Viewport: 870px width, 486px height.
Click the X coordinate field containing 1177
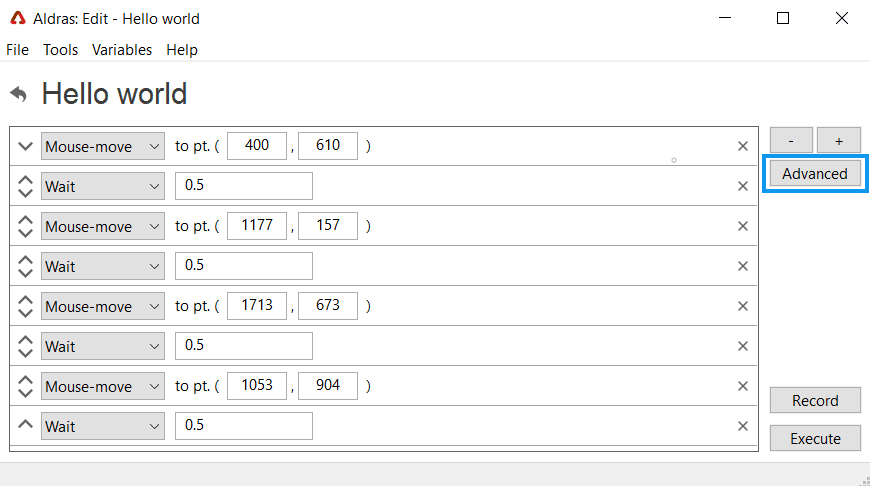pyautogui.click(x=257, y=225)
